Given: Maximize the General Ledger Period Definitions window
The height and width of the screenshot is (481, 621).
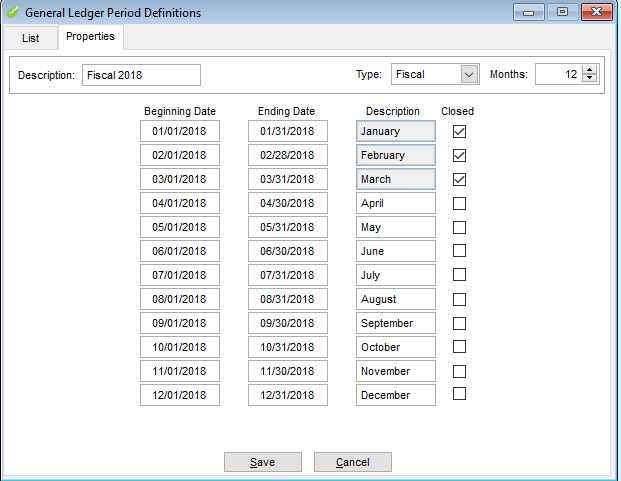Looking at the screenshot, I should [x=562, y=12].
